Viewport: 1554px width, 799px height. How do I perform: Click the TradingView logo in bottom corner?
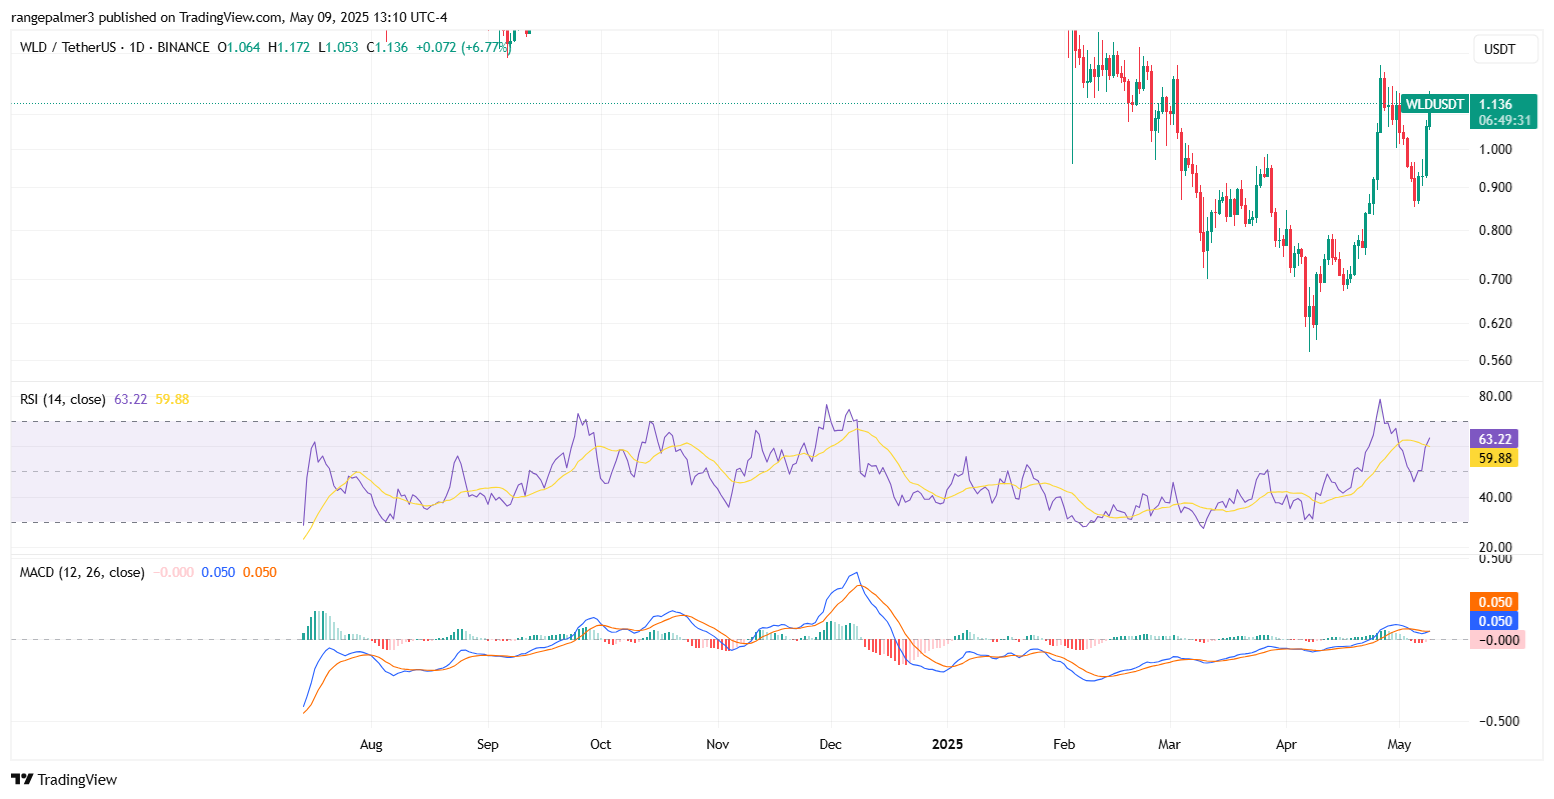click(x=64, y=780)
